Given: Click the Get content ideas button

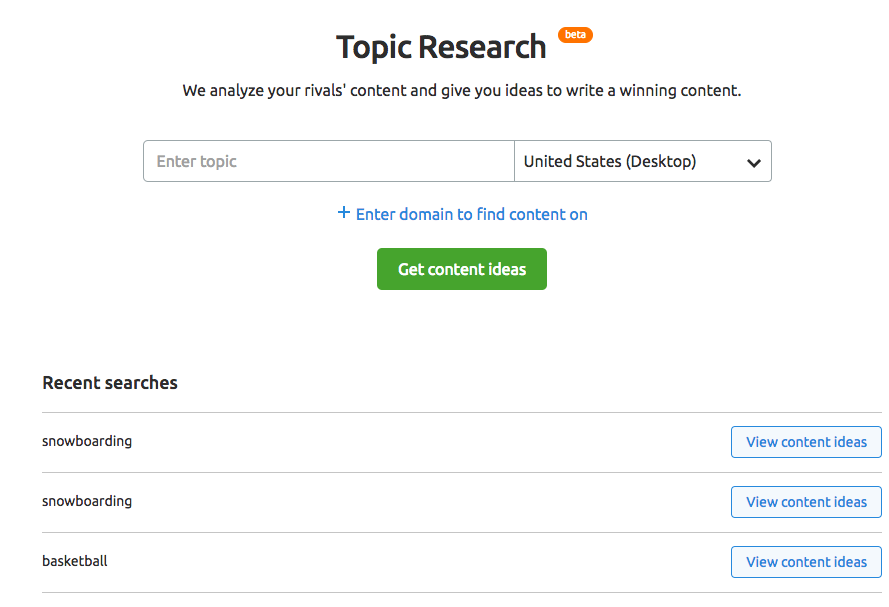Looking at the screenshot, I should tap(462, 269).
